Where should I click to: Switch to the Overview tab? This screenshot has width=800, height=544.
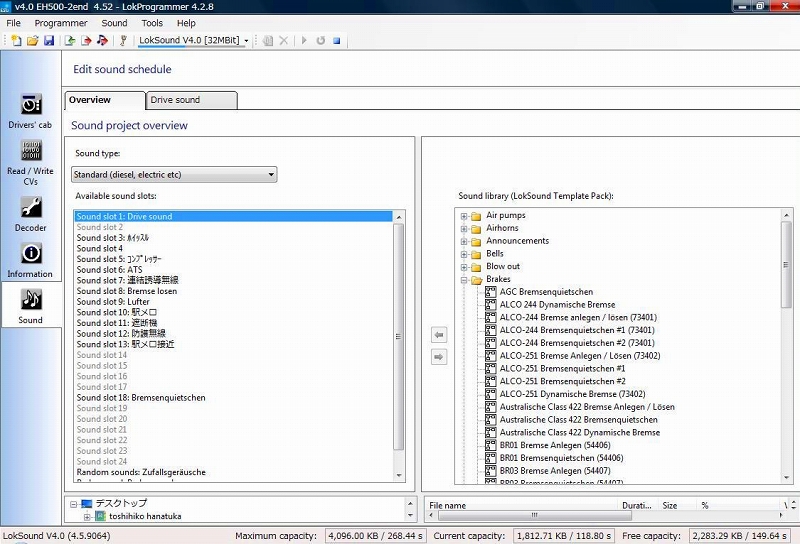pyautogui.click(x=105, y=100)
